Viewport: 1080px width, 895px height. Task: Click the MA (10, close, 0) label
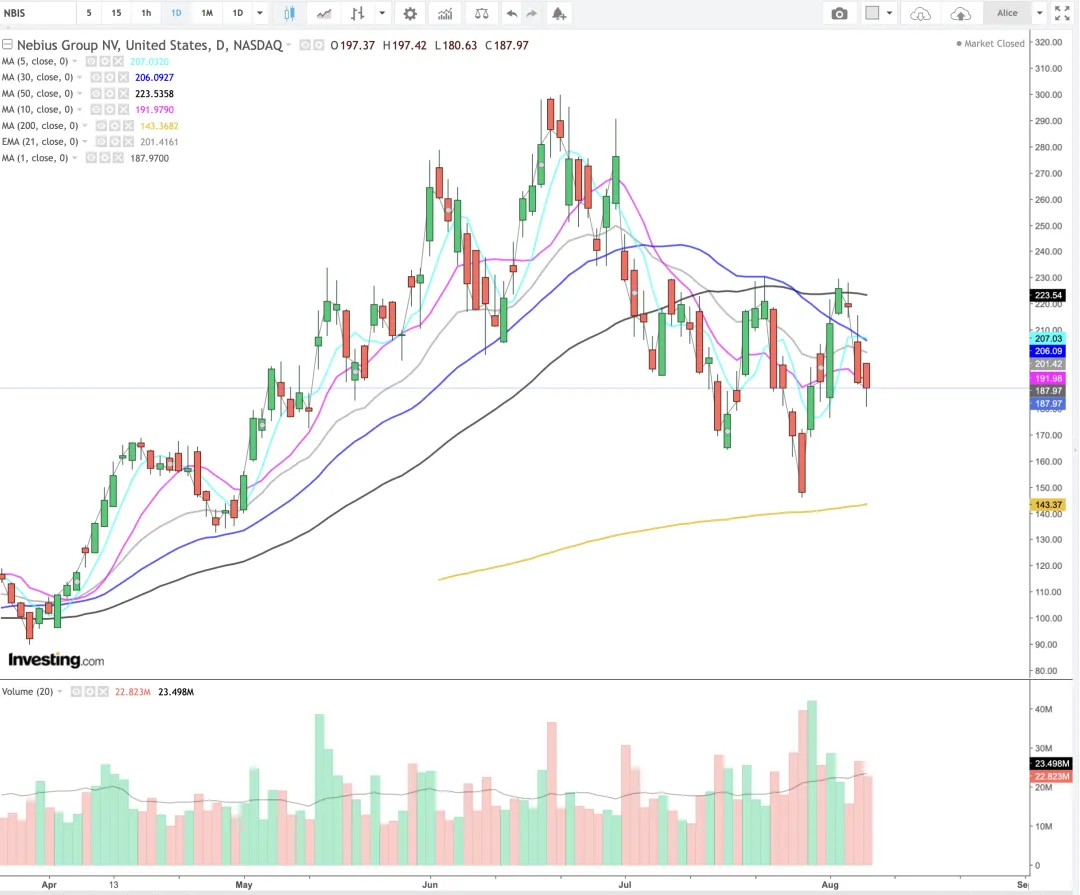point(37,110)
